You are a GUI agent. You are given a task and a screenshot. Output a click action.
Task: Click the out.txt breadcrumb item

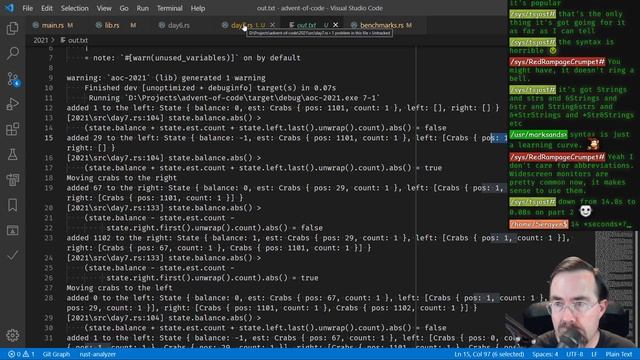point(74,40)
